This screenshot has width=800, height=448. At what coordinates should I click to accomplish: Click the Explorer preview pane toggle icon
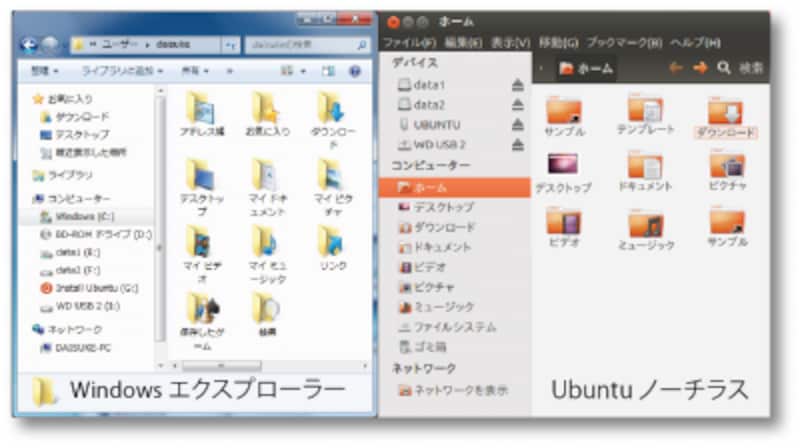(328, 71)
